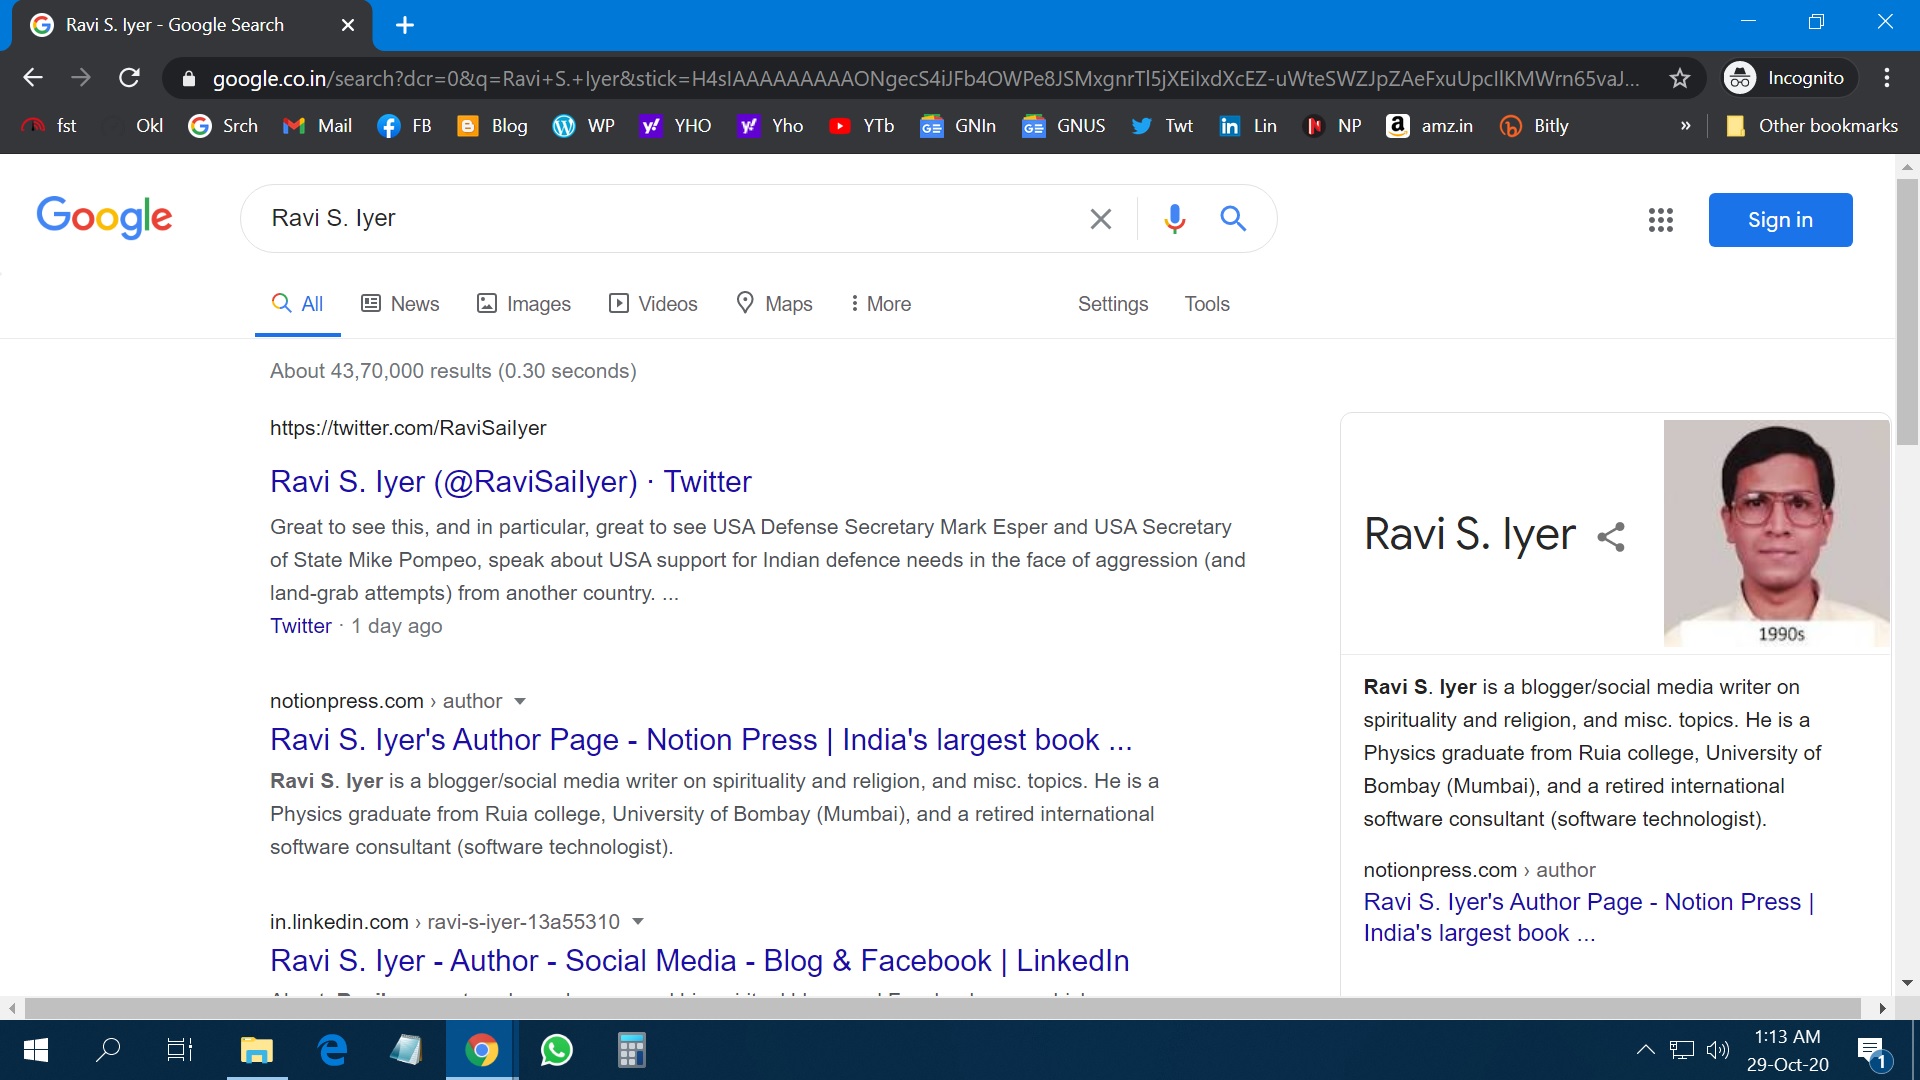
Task: Open Chrome's three-dot menu
Action: 1888,77
